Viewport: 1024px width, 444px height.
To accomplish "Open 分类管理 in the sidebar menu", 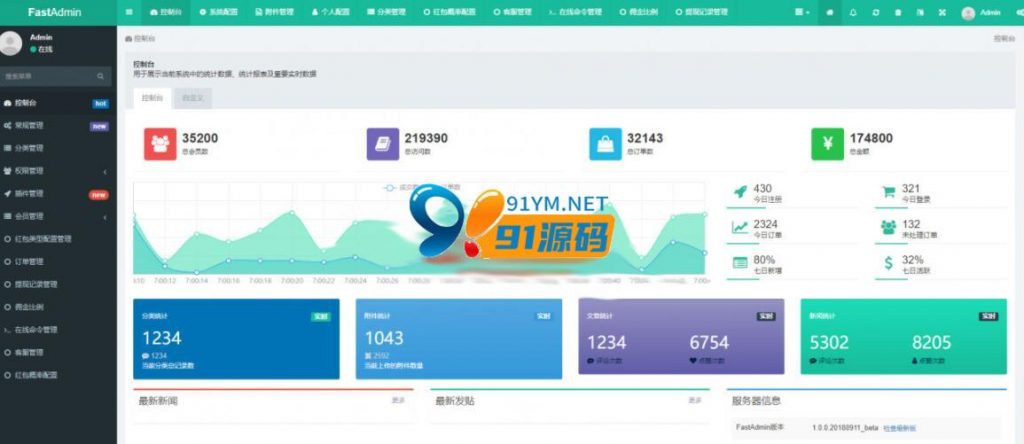I will pyautogui.click(x=58, y=148).
